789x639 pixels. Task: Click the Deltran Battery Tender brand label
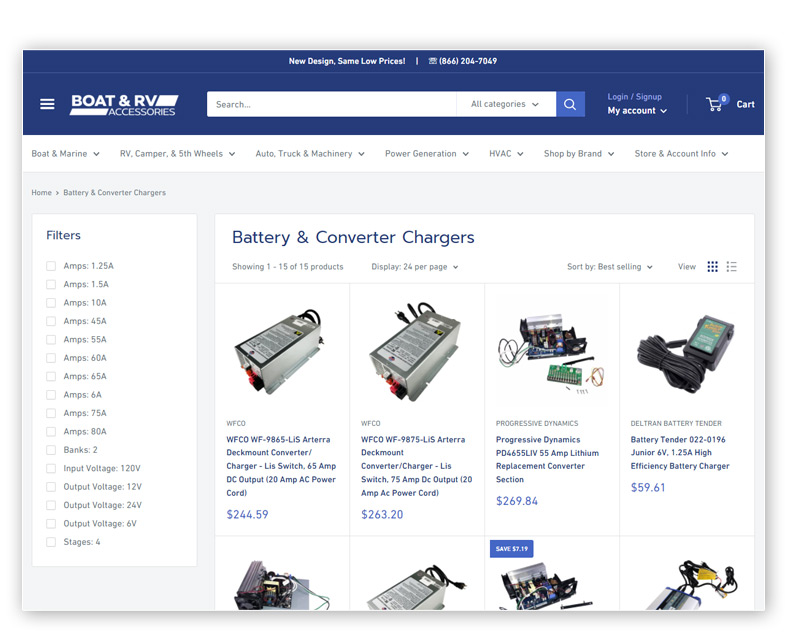point(676,423)
